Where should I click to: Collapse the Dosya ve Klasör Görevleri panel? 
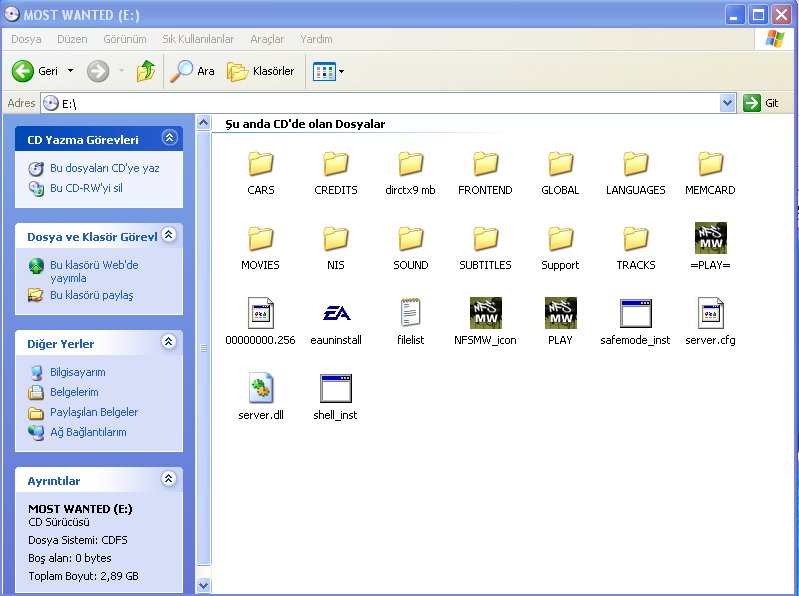point(169,234)
